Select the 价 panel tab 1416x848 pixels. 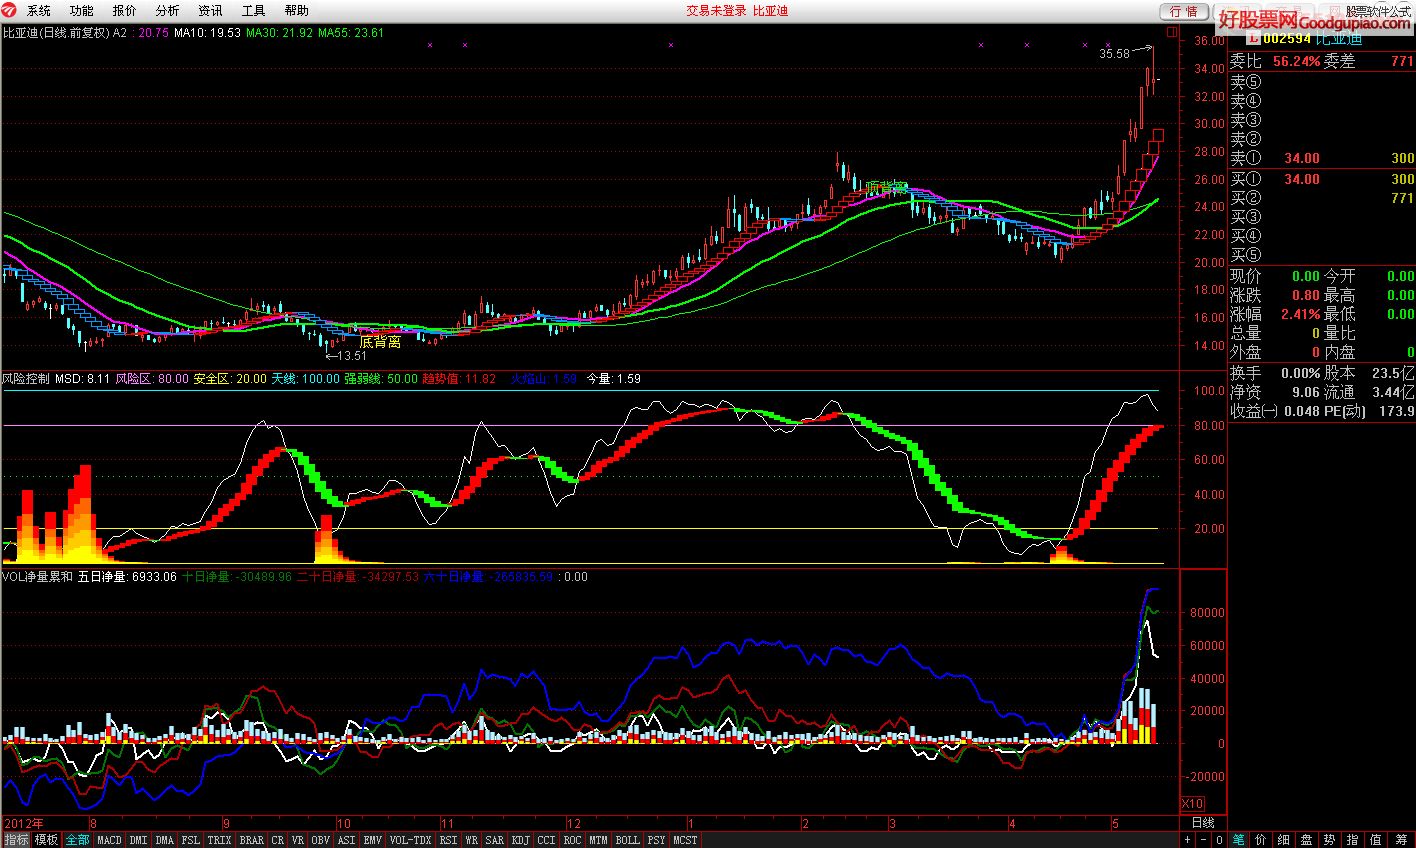(x=1261, y=840)
